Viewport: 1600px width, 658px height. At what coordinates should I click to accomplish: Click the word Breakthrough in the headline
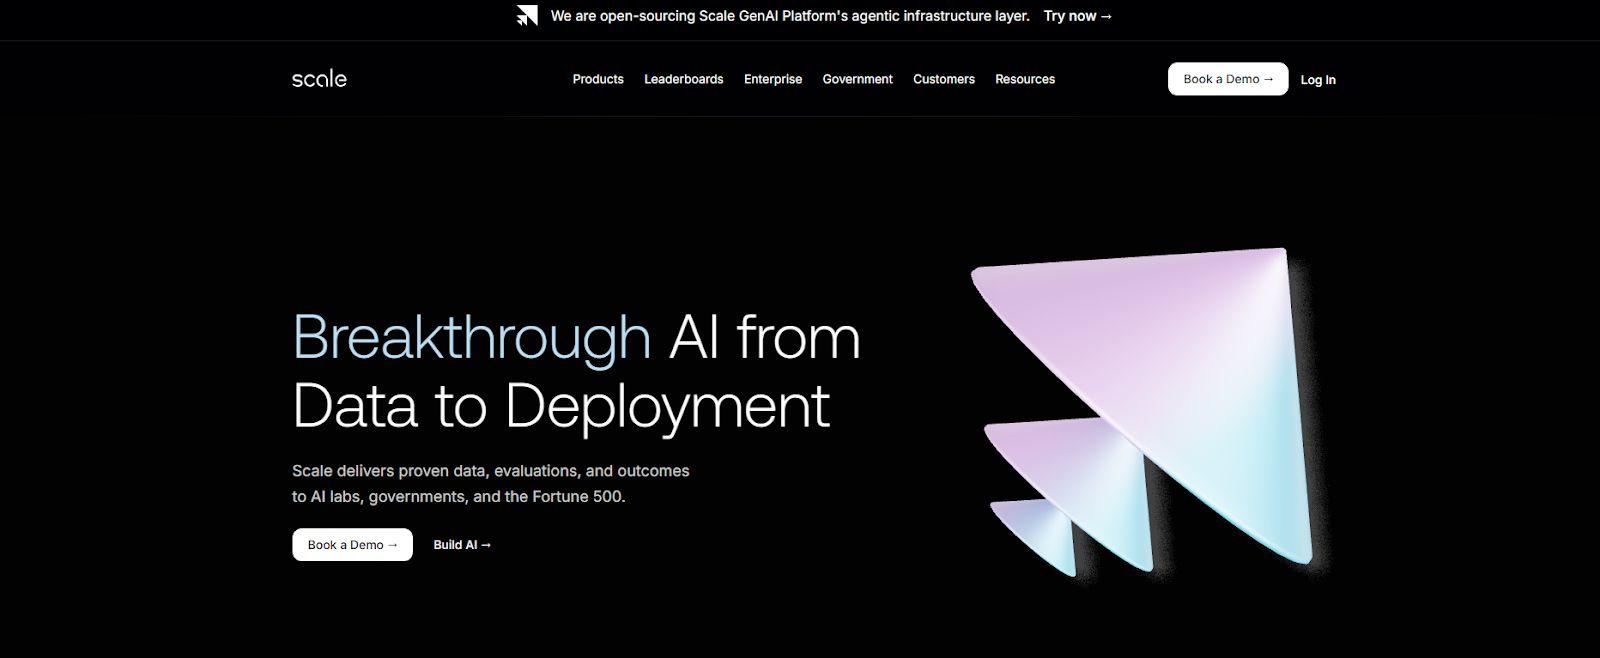tap(471, 337)
